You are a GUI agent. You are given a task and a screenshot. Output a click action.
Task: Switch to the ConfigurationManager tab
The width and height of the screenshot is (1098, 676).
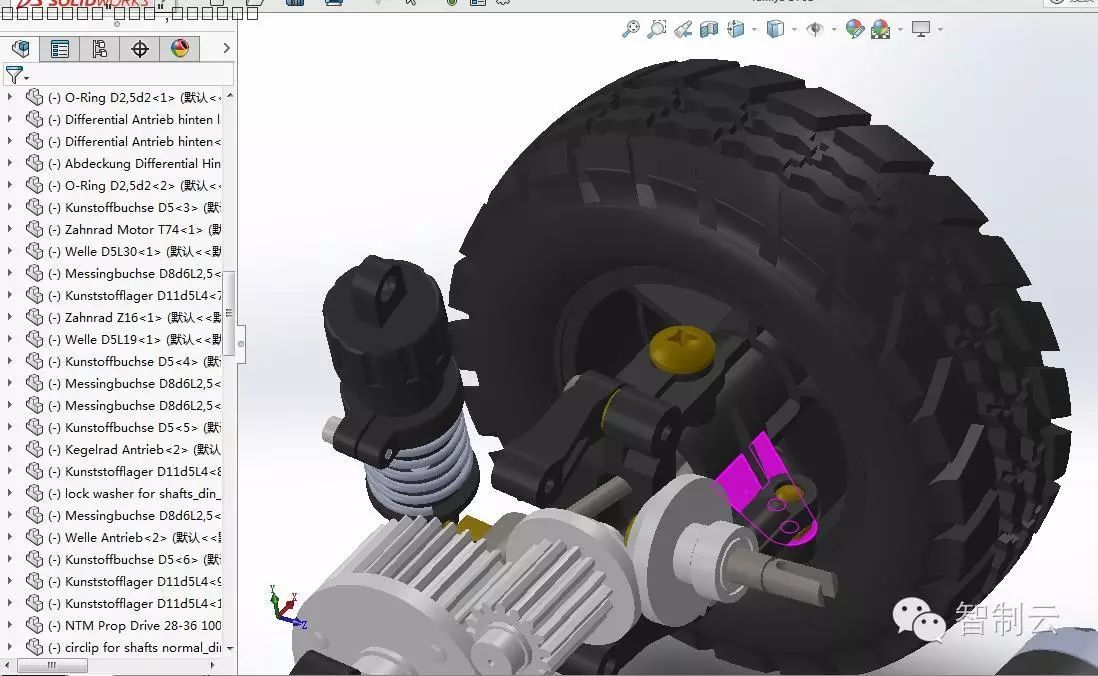pos(99,48)
